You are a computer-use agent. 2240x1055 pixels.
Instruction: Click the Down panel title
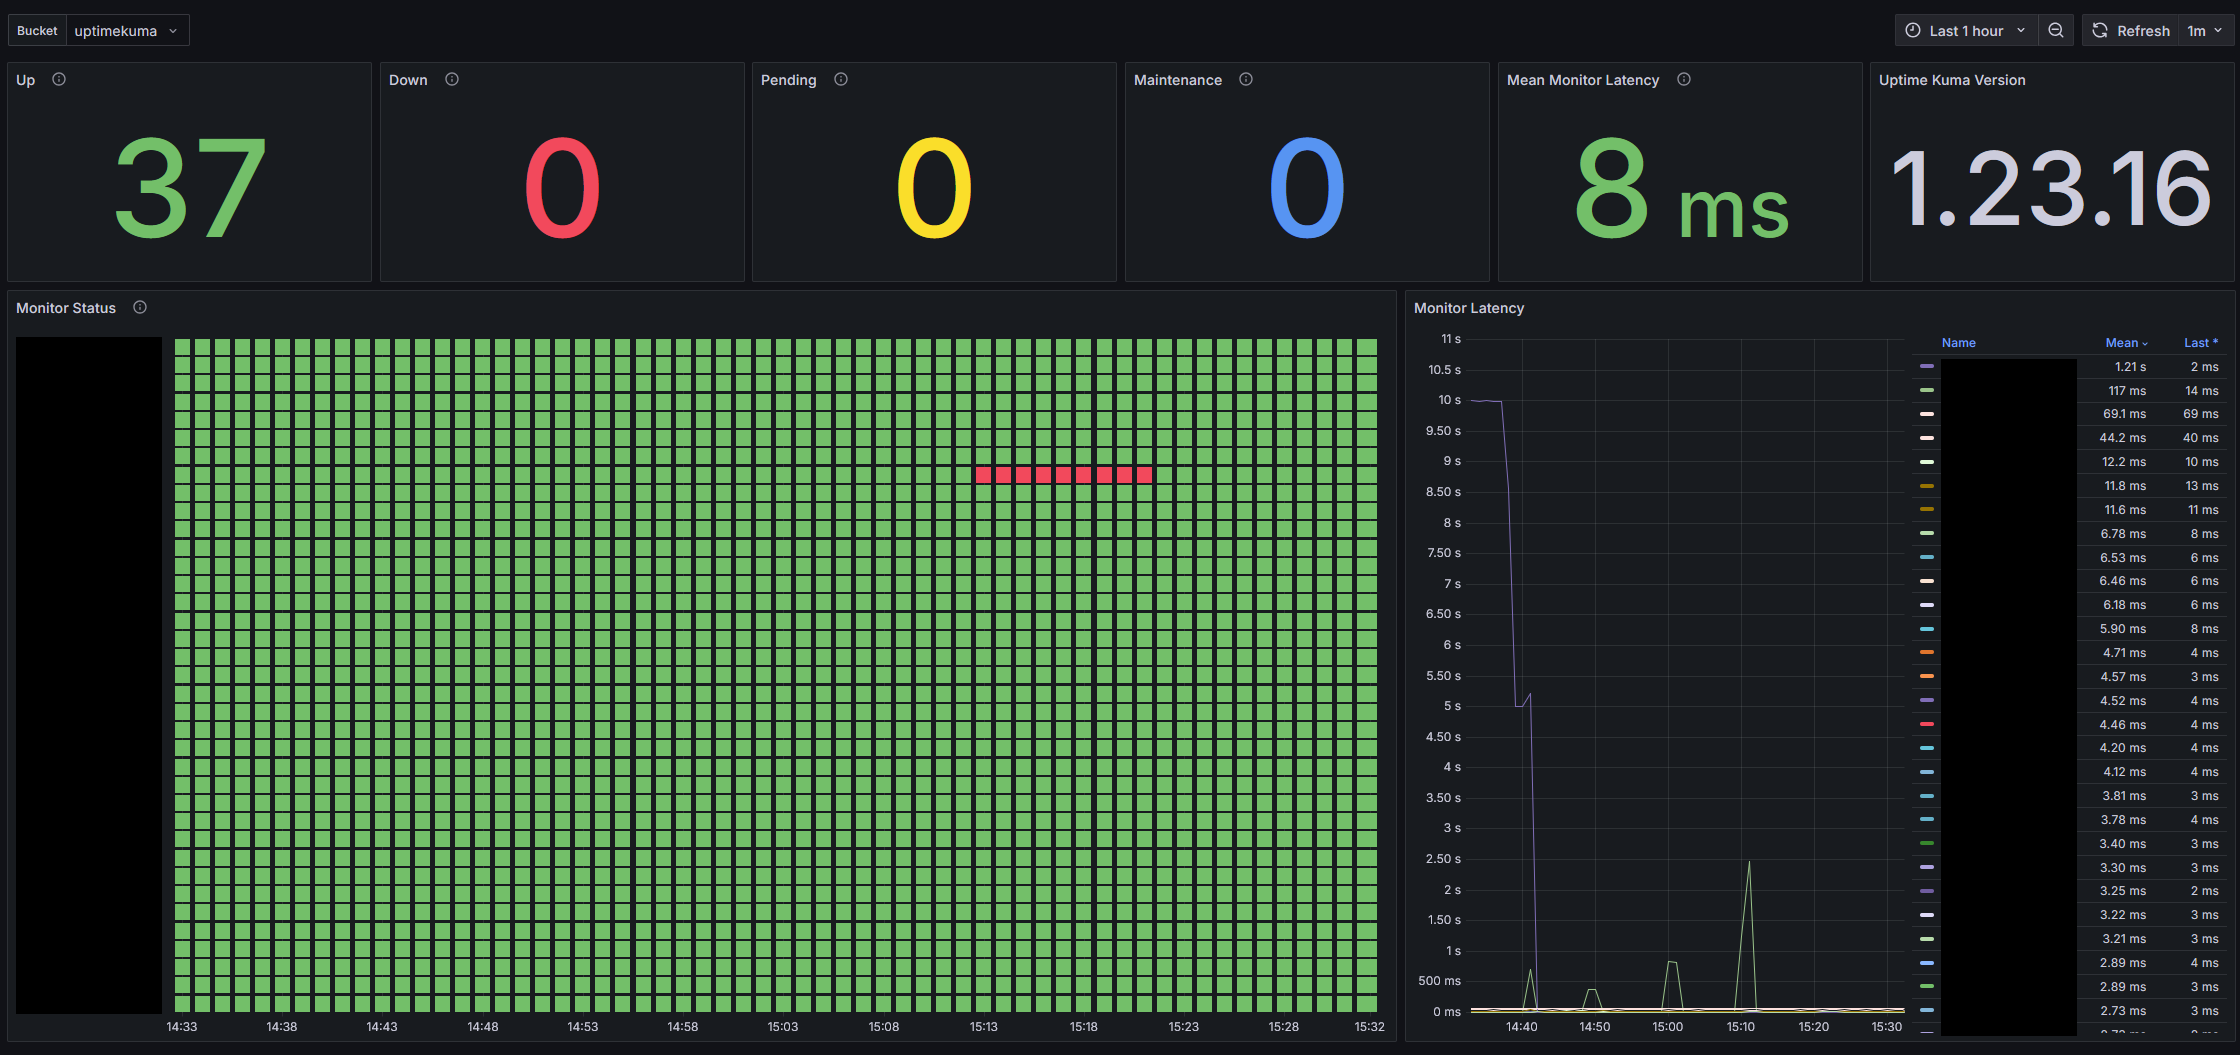[408, 80]
